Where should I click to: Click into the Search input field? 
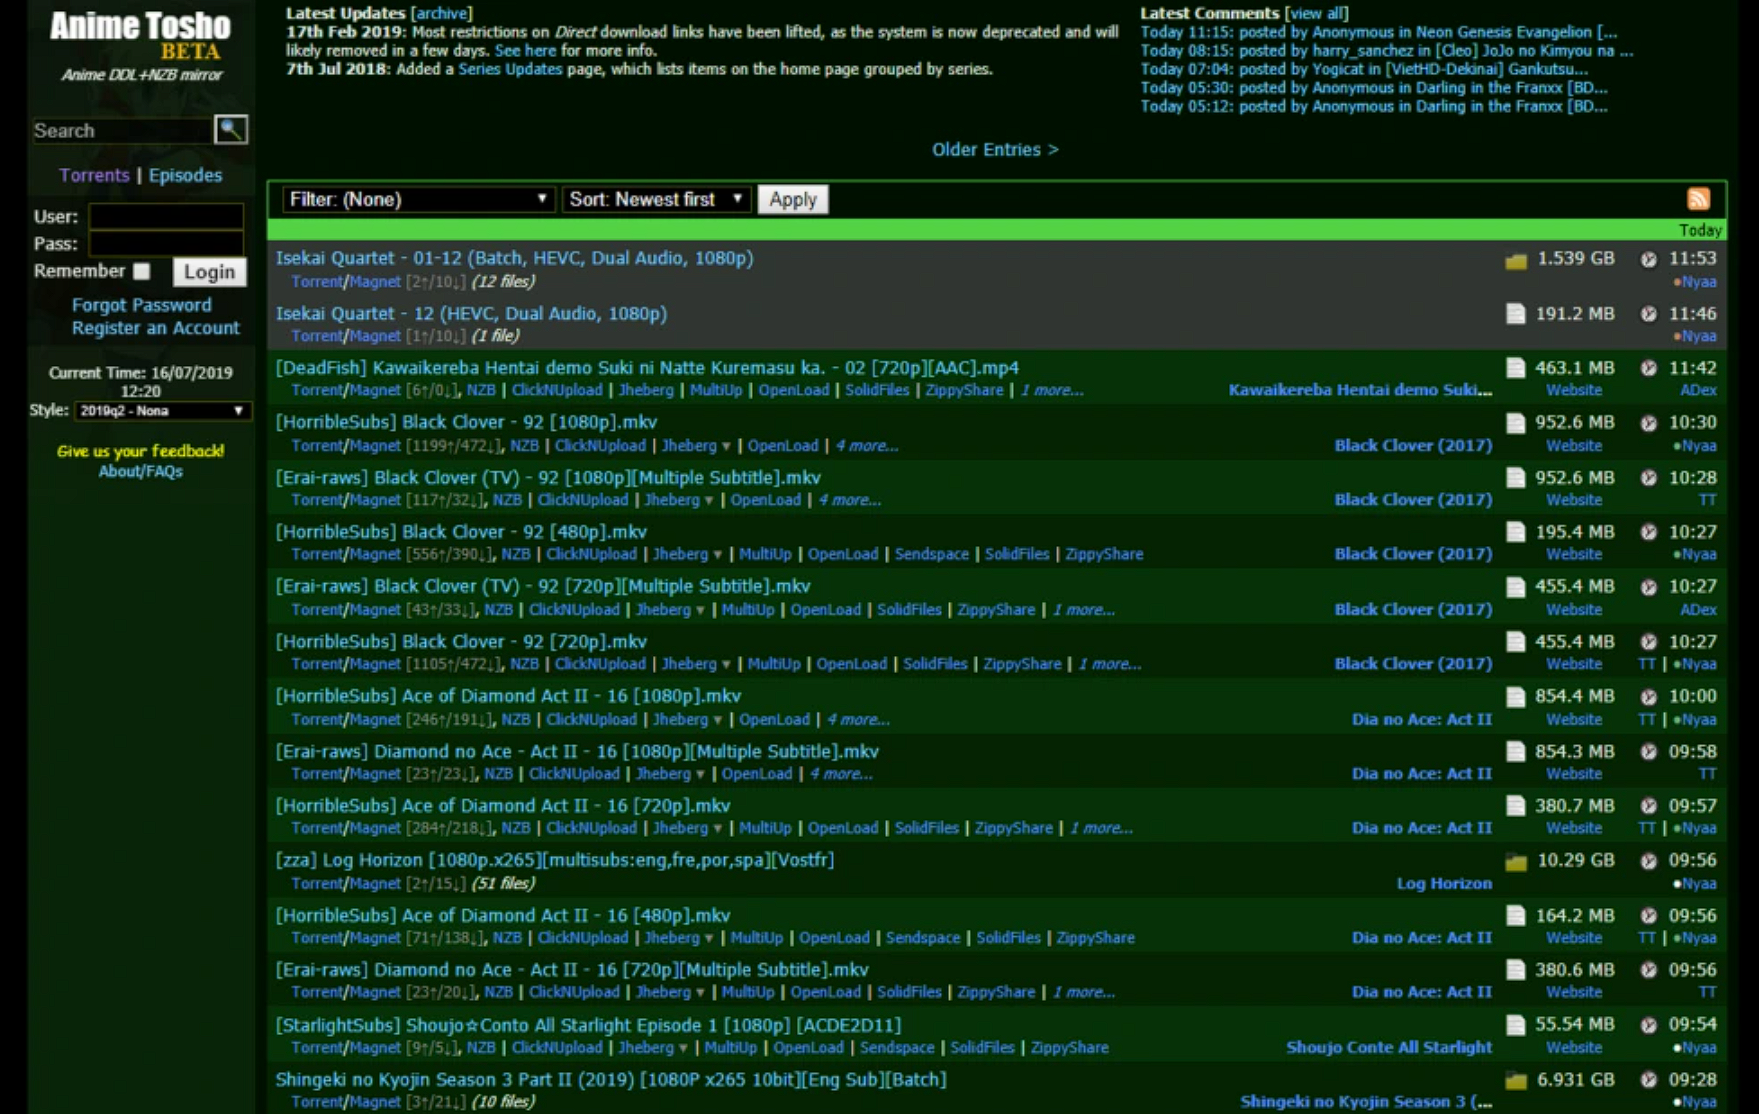pos(121,130)
